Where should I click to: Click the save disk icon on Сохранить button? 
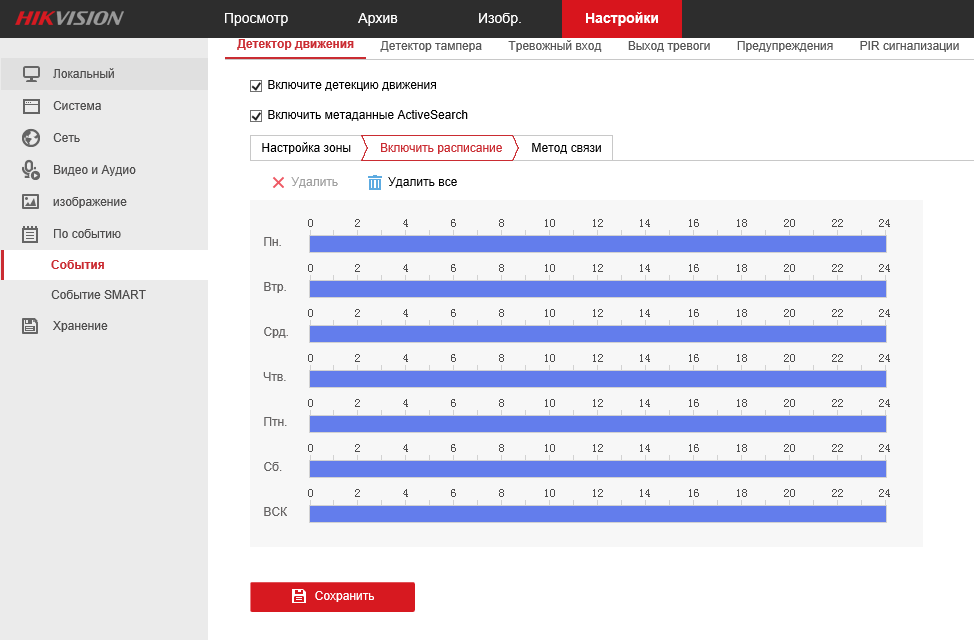click(299, 596)
